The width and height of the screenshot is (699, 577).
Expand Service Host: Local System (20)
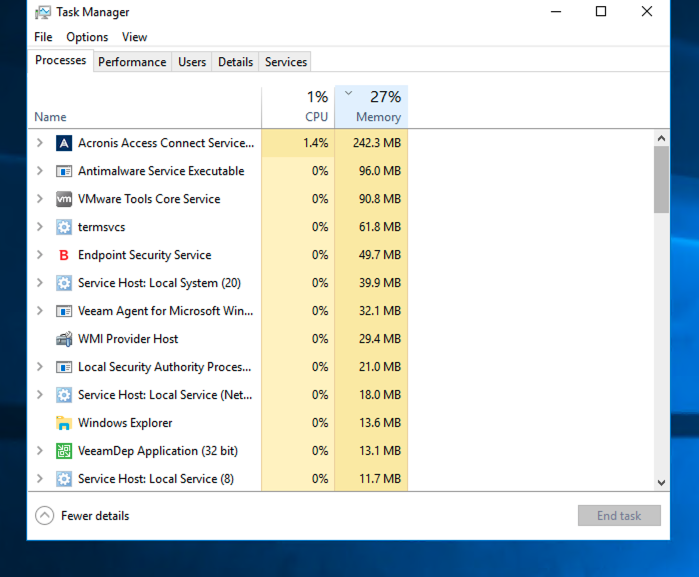click(40, 283)
